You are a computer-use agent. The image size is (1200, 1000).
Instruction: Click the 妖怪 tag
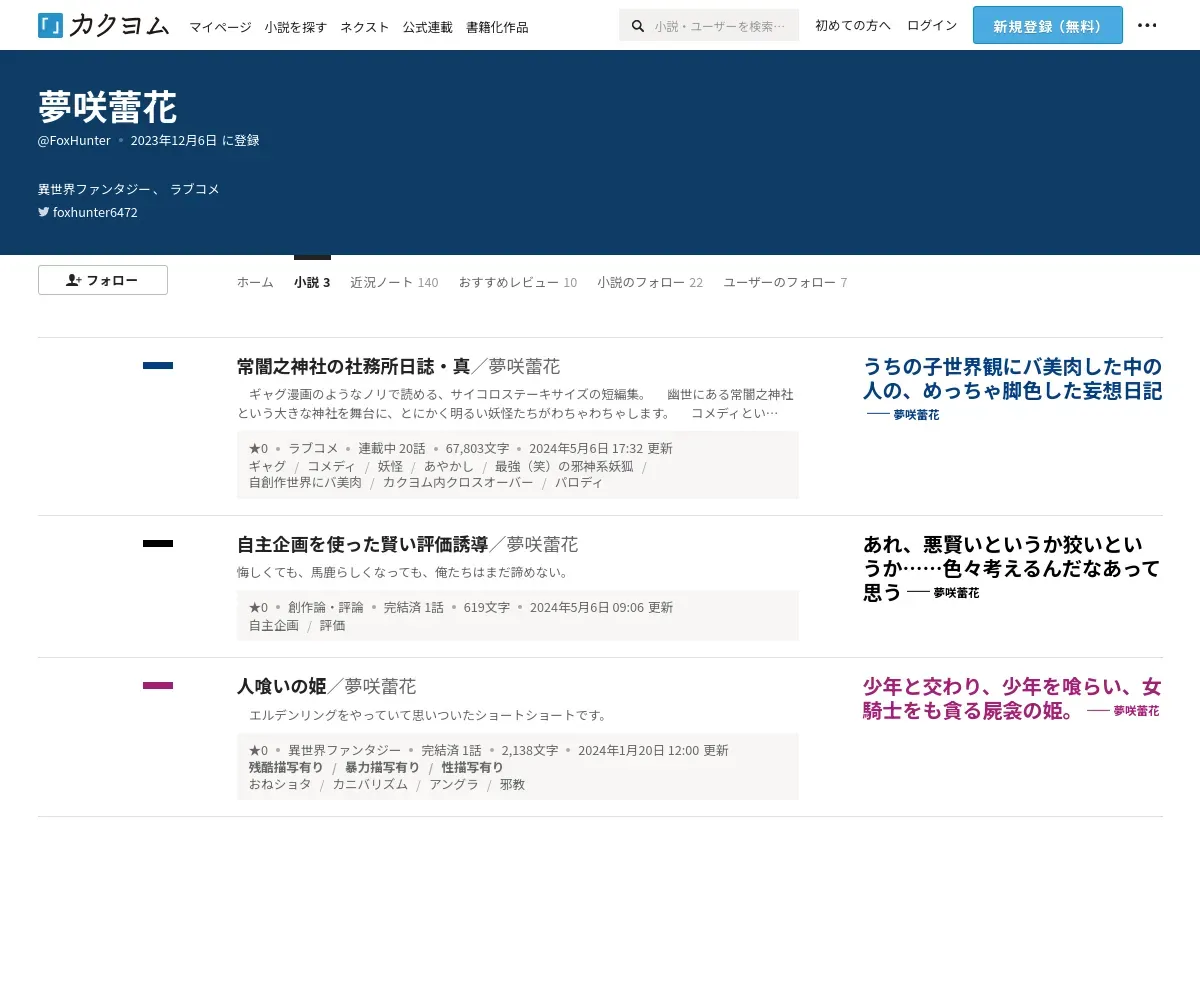[390, 466]
